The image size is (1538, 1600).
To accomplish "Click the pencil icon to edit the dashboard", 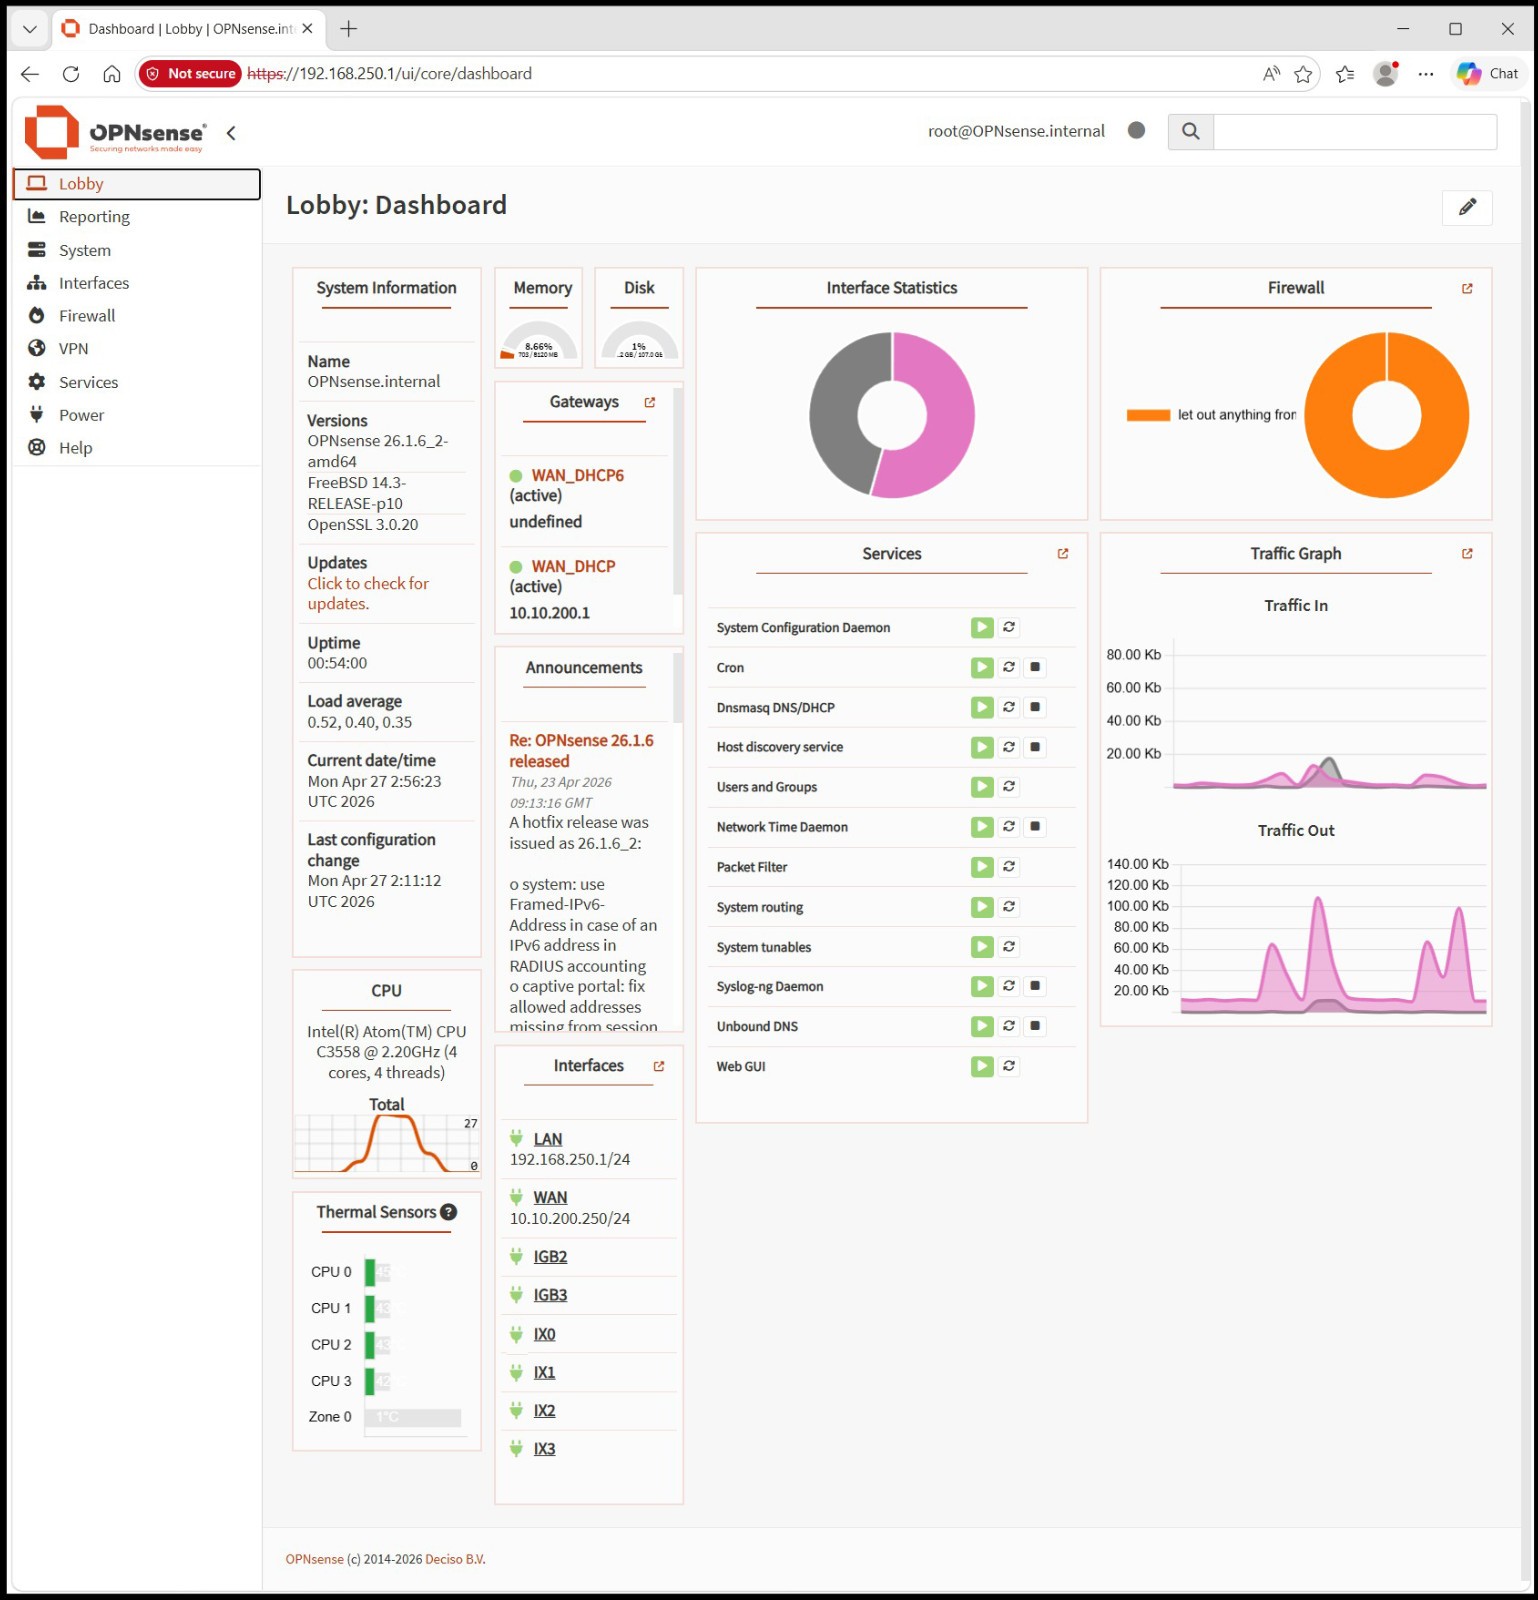I will tap(1467, 207).
